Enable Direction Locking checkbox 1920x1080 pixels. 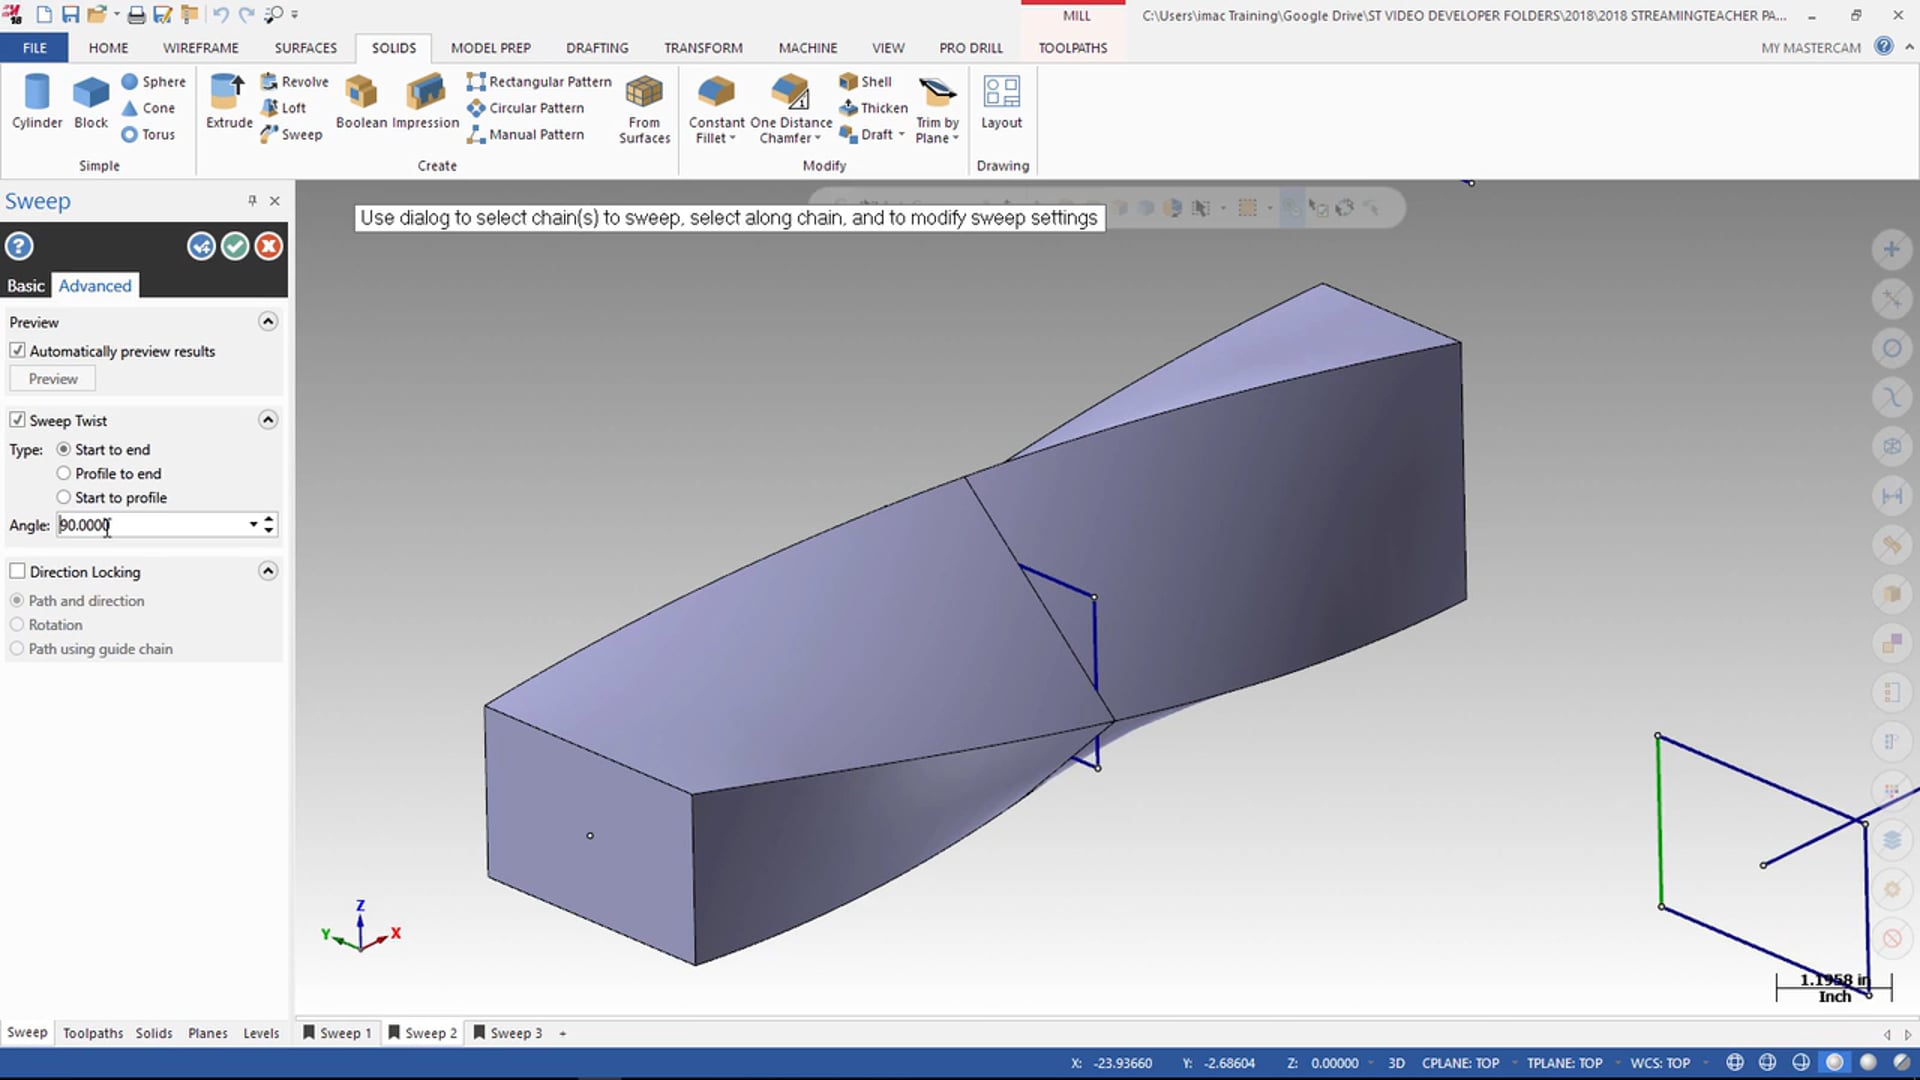coord(17,571)
